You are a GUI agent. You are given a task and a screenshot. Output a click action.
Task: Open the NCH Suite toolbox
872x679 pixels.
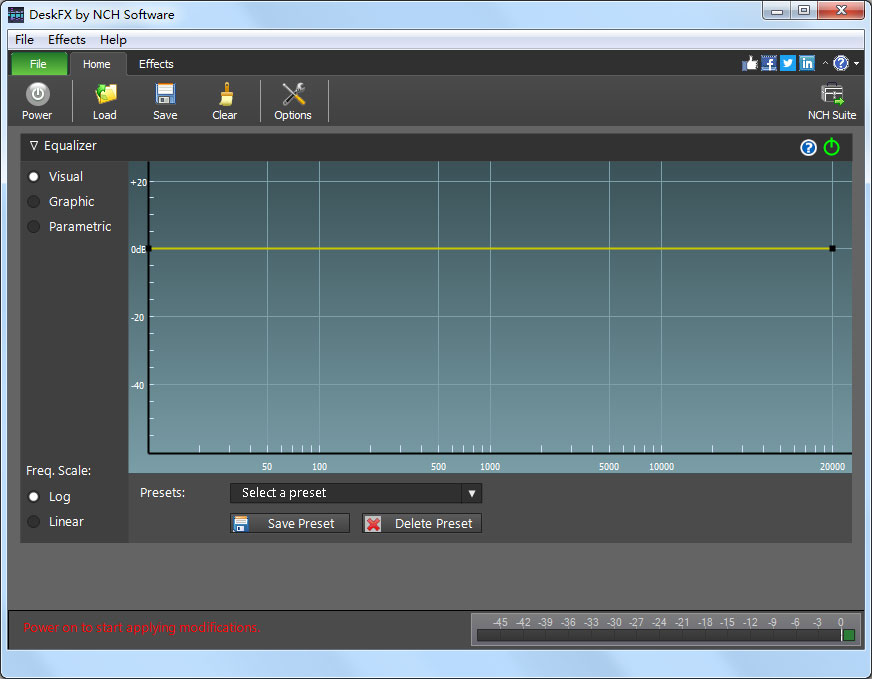(831, 101)
